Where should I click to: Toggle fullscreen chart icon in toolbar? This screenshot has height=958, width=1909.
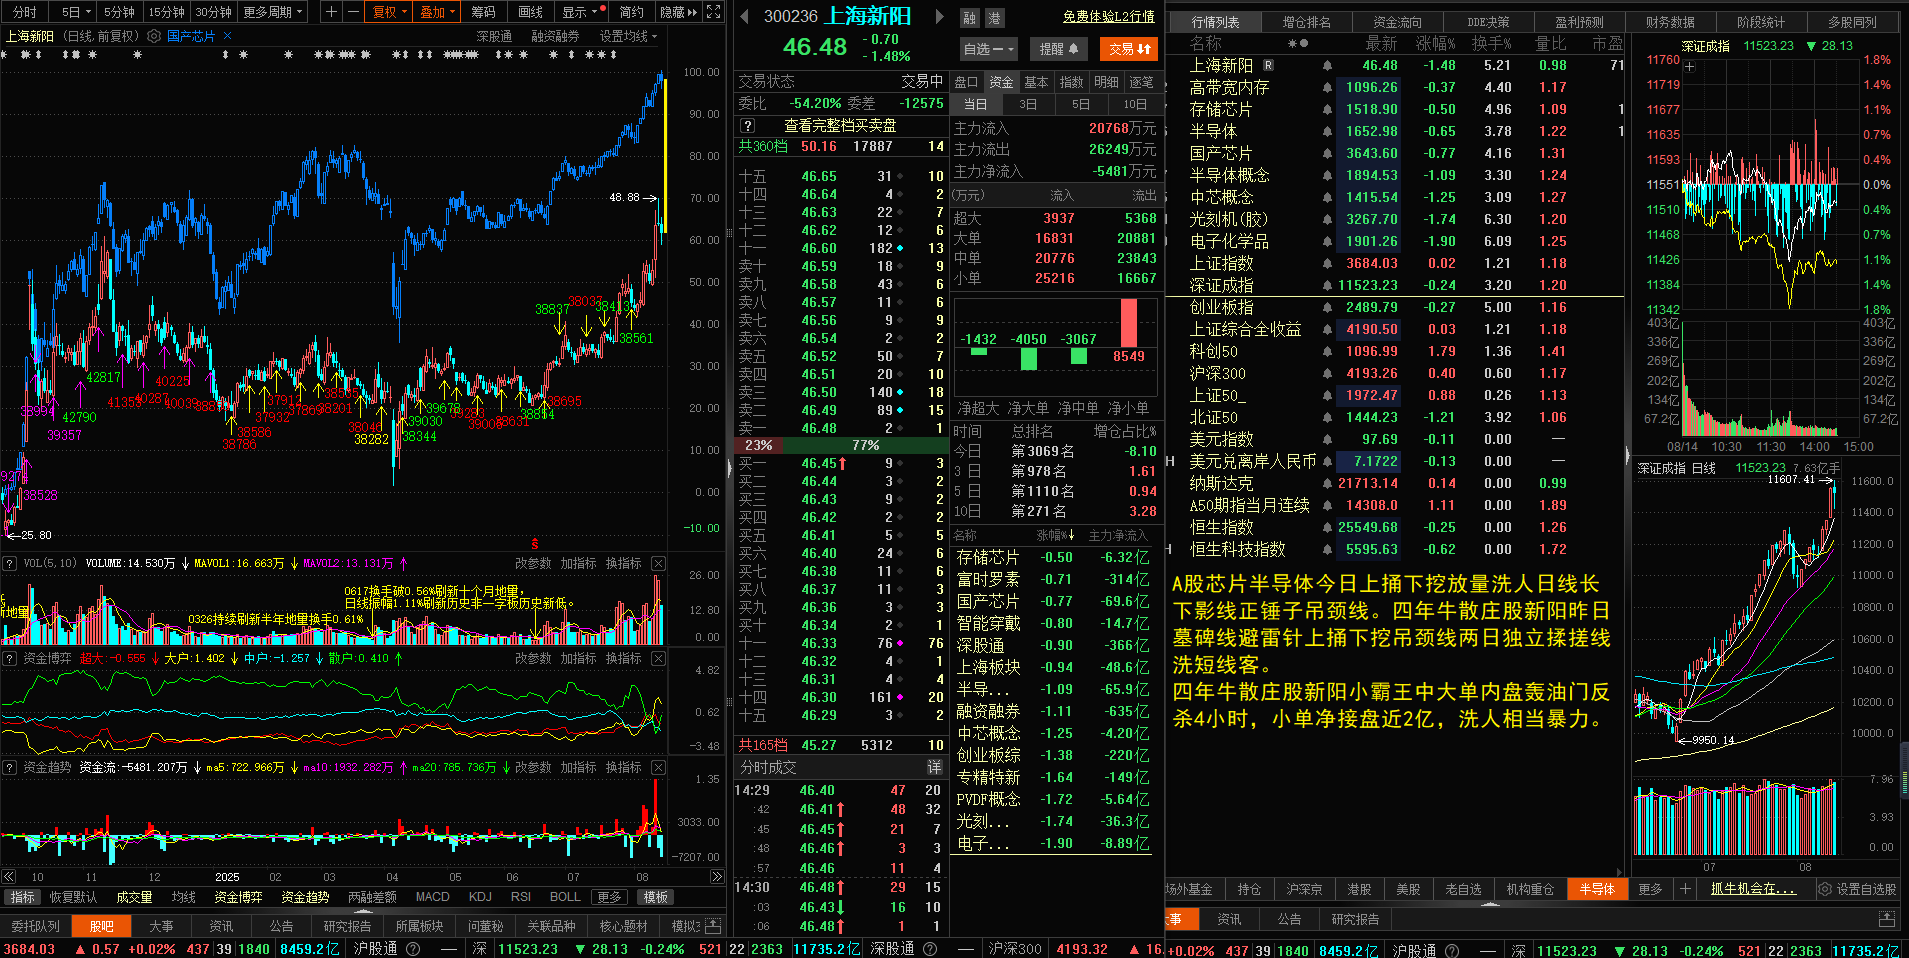[713, 12]
